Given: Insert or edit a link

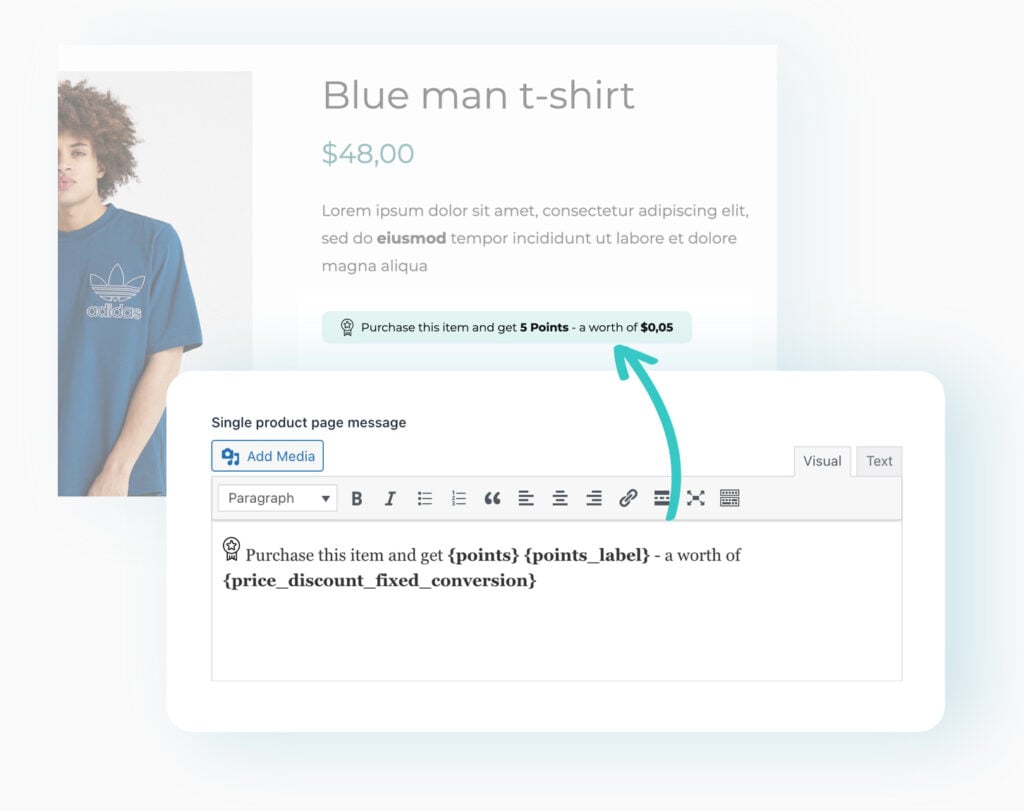Looking at the screenshot, I should point(628,498).
